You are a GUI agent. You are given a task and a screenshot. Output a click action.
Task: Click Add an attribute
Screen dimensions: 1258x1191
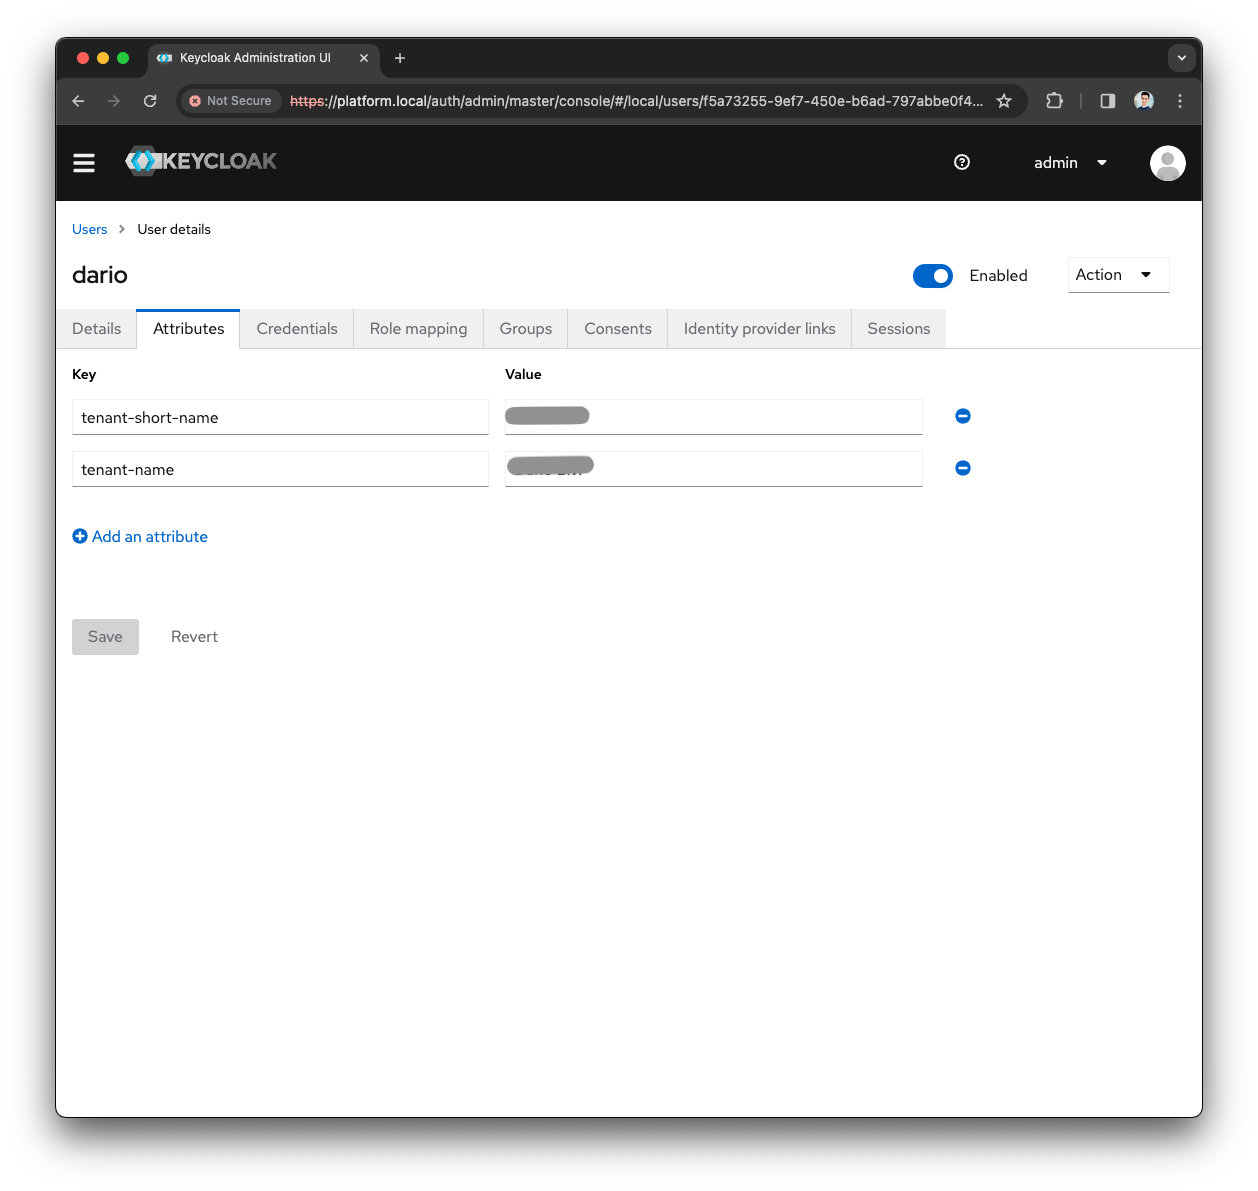point(140,536)
